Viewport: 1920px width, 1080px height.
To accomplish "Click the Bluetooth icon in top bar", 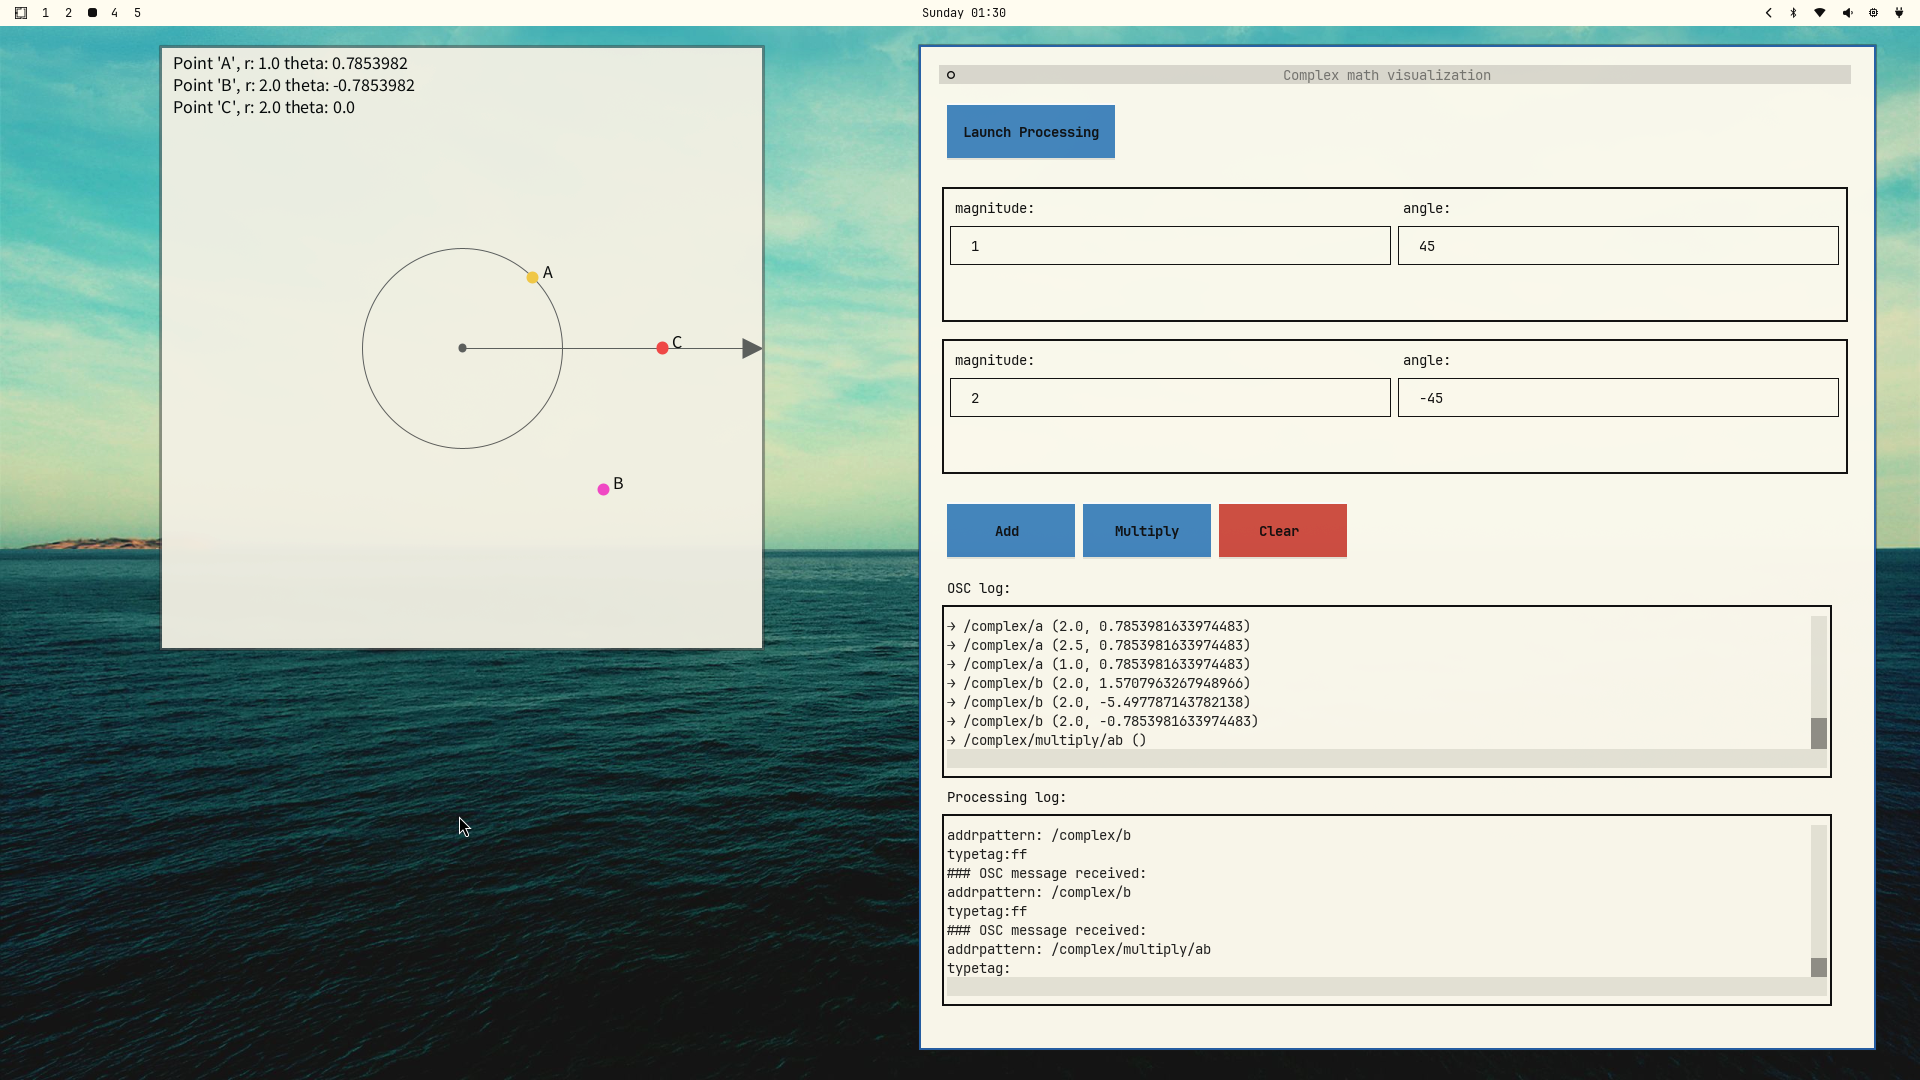I will (x=1793, y=13).
